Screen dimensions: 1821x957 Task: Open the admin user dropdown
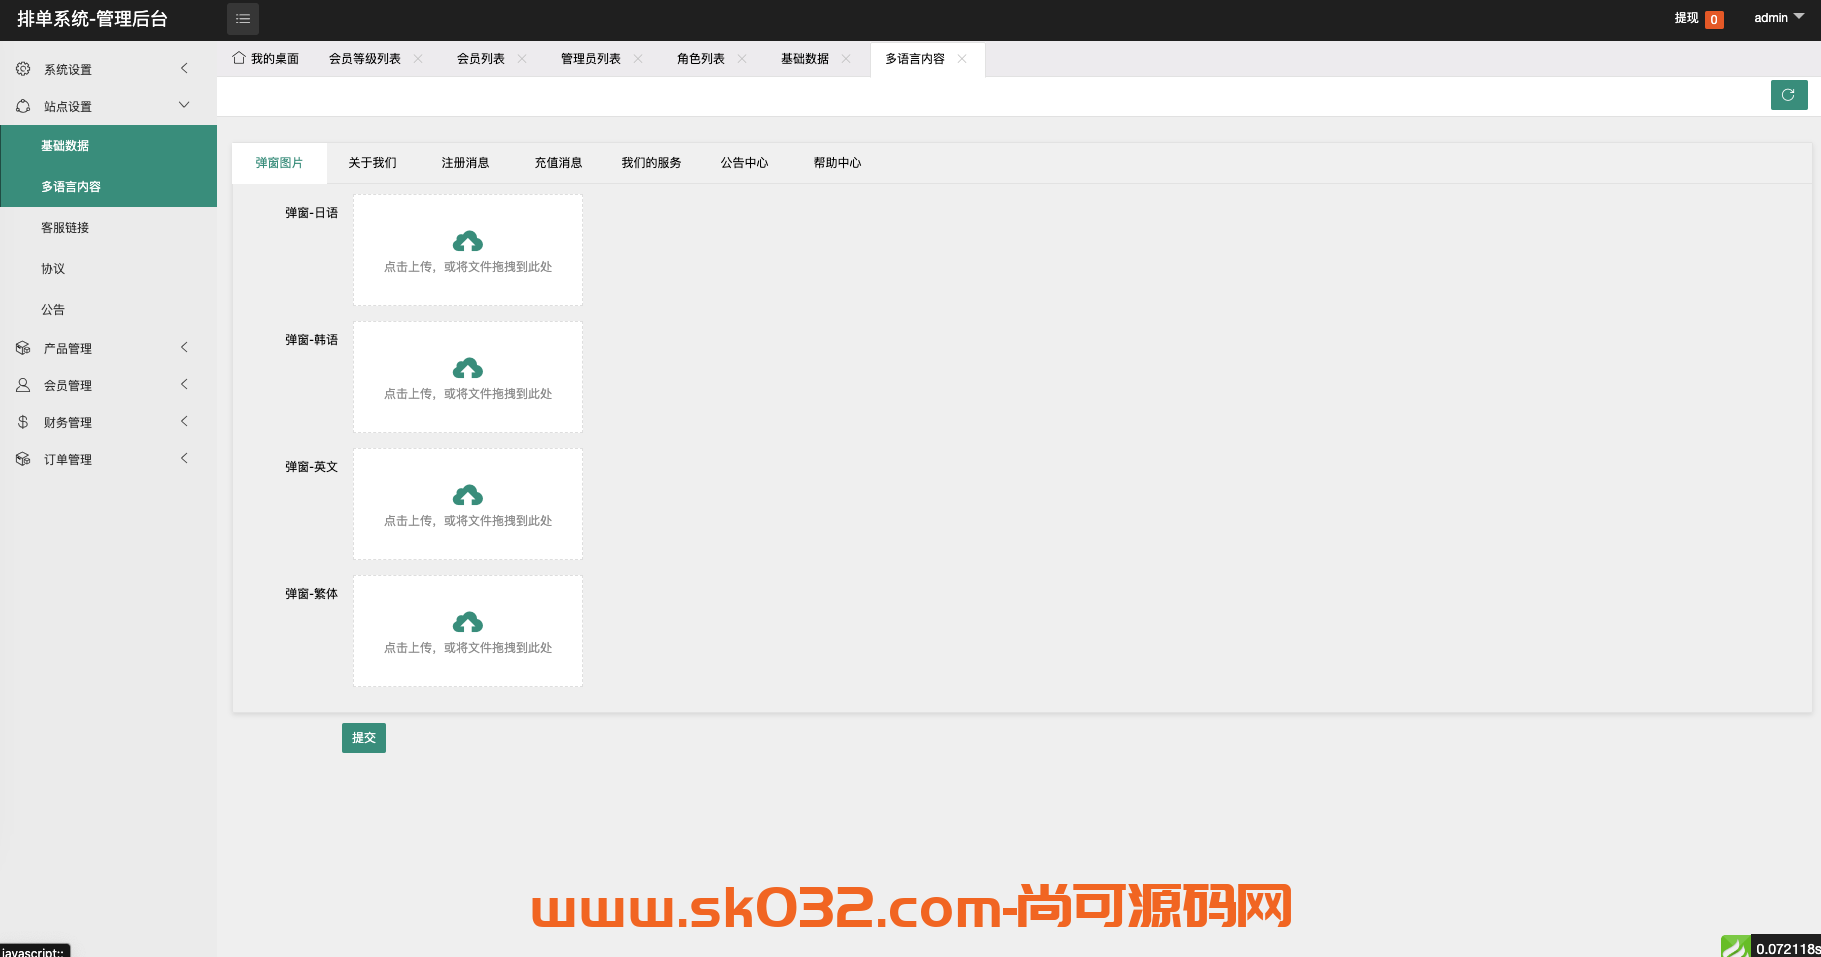pyautogui.click(x=1779, y=18)
